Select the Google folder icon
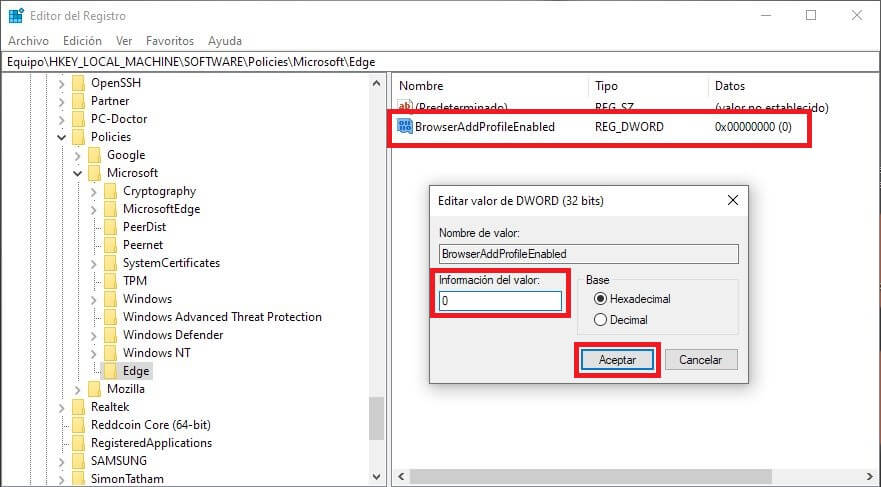This screenshot has width=881, height=487. [94, 154]
